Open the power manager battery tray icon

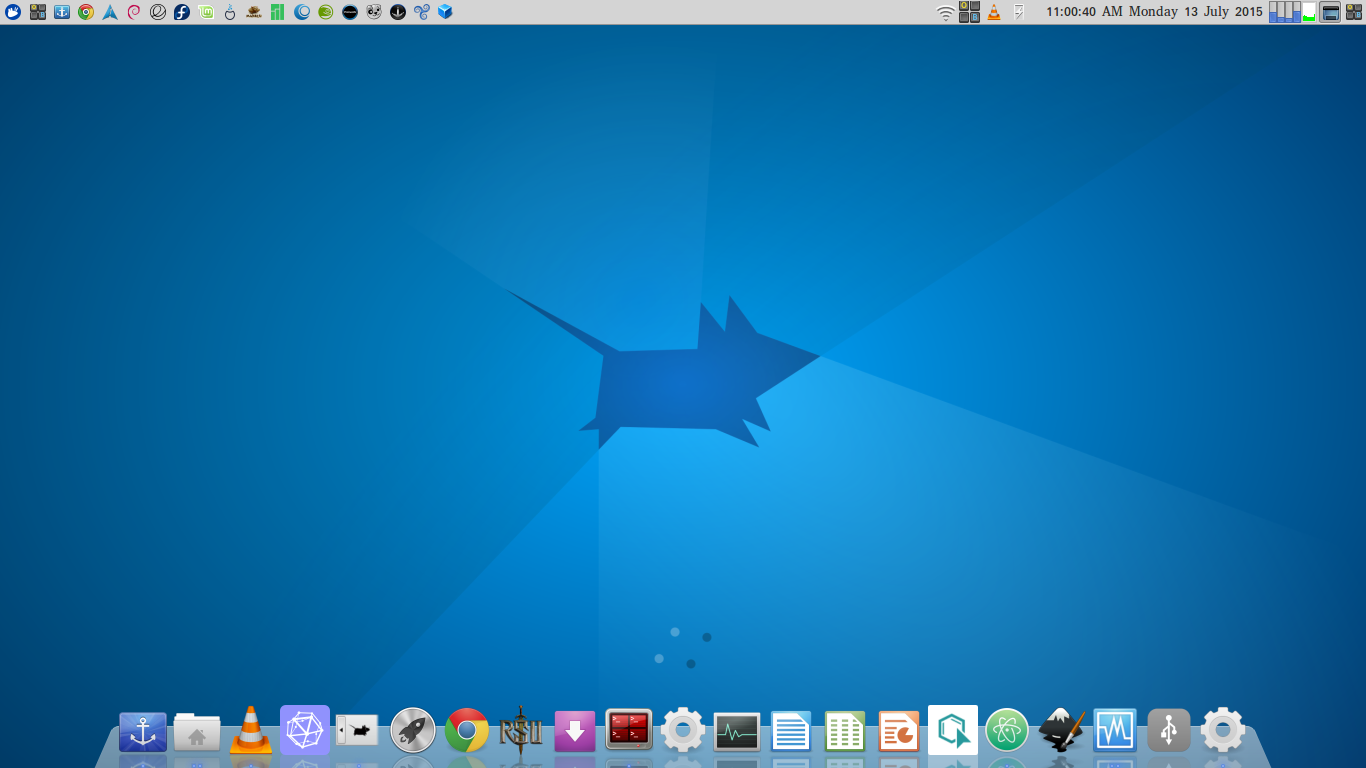[x=1019, y=12]
